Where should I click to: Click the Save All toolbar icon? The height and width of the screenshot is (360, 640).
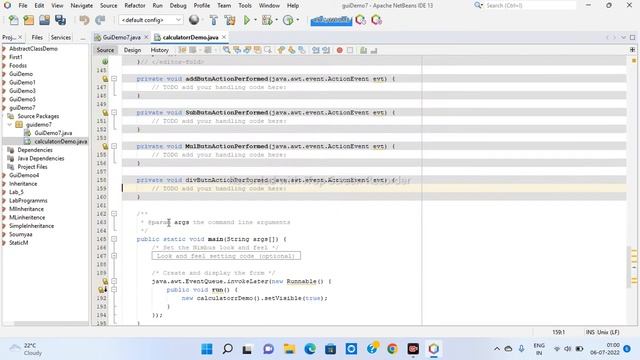[60, 20]
